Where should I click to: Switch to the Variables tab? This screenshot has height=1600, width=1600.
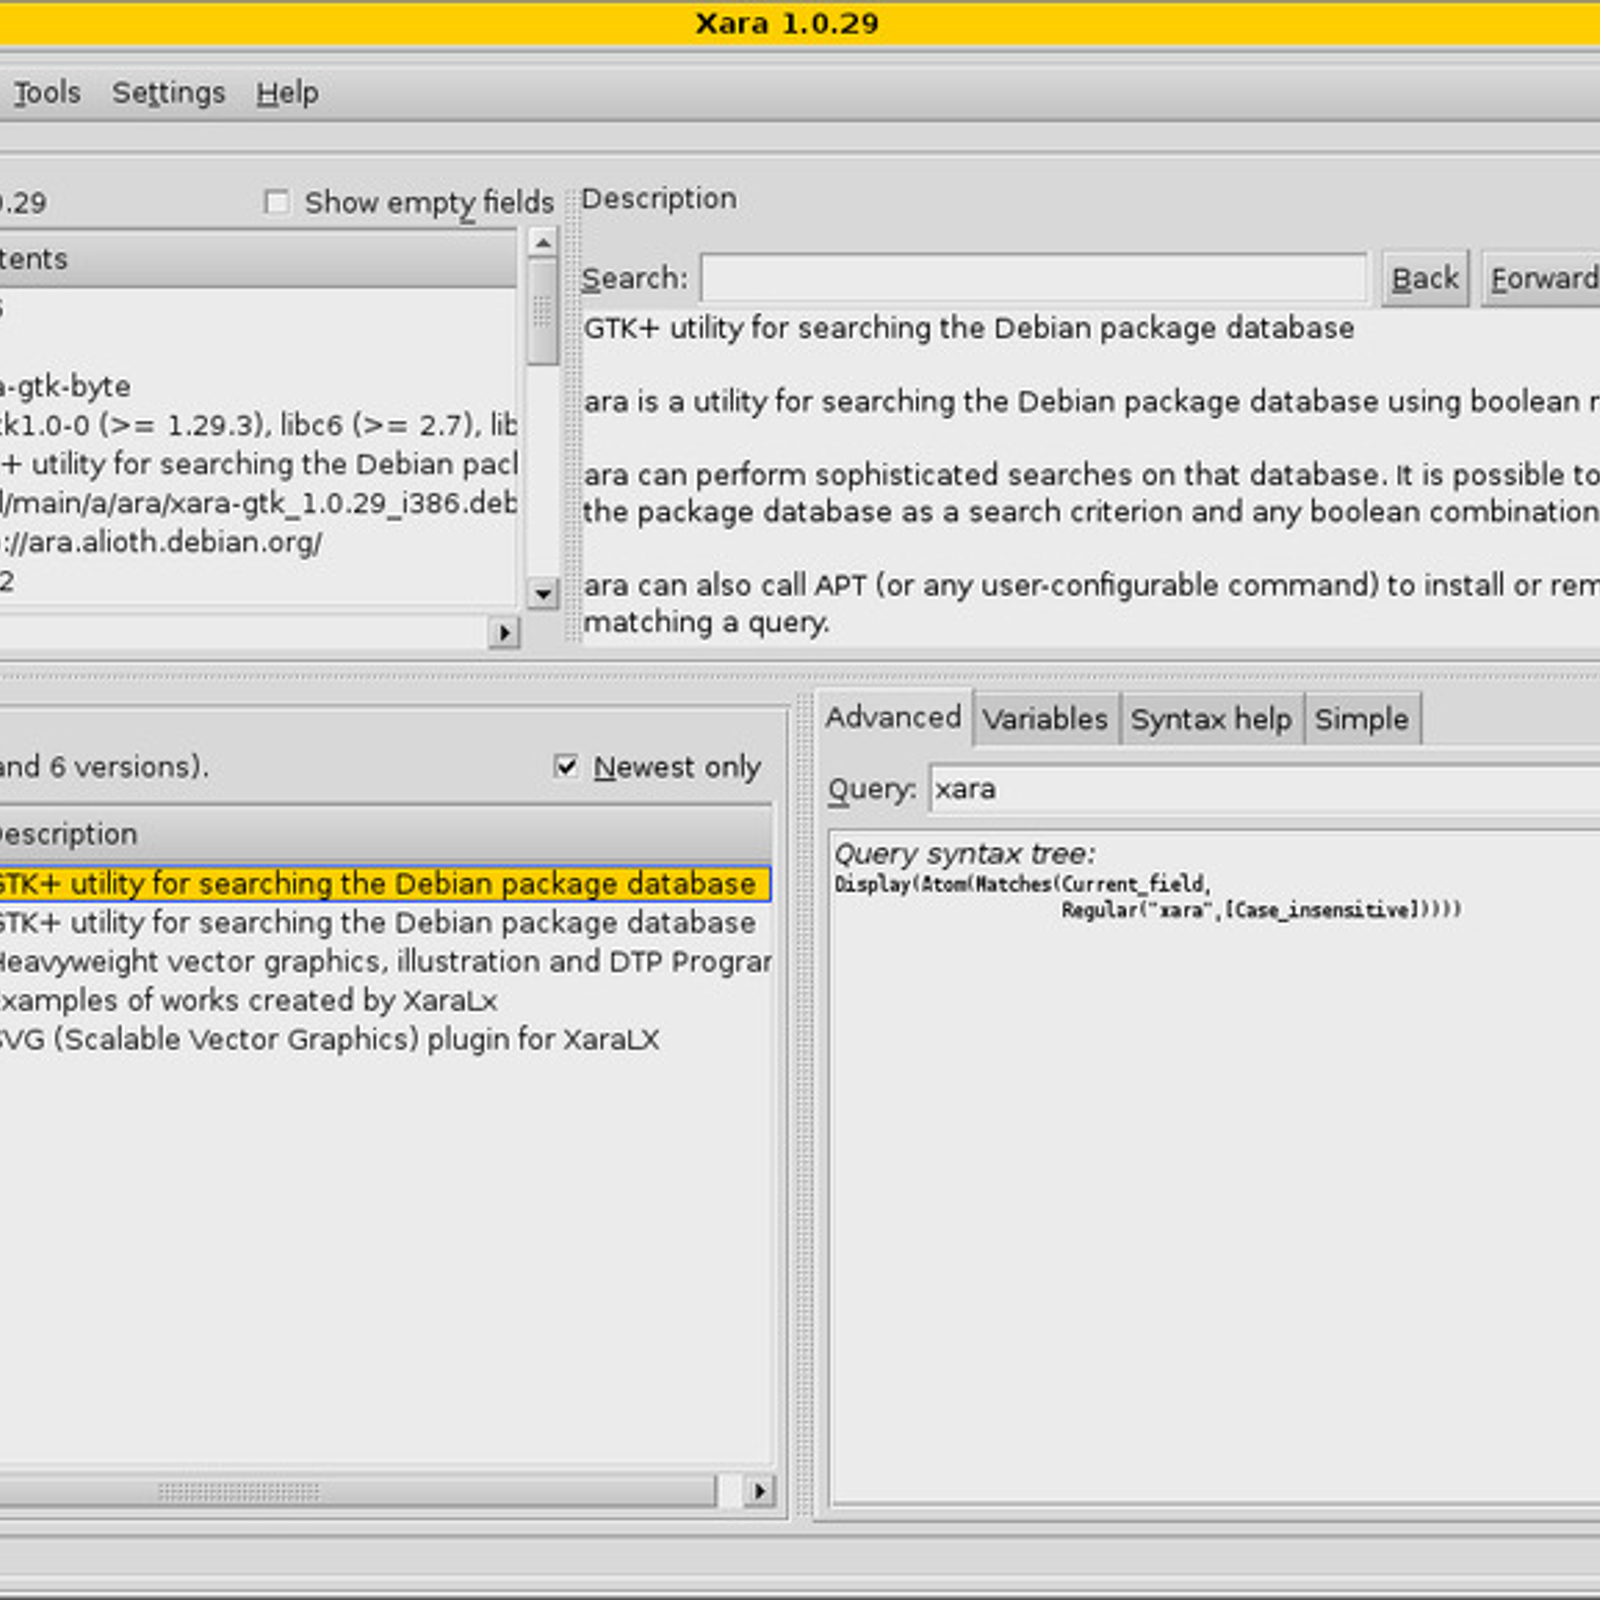[1045, 719]
